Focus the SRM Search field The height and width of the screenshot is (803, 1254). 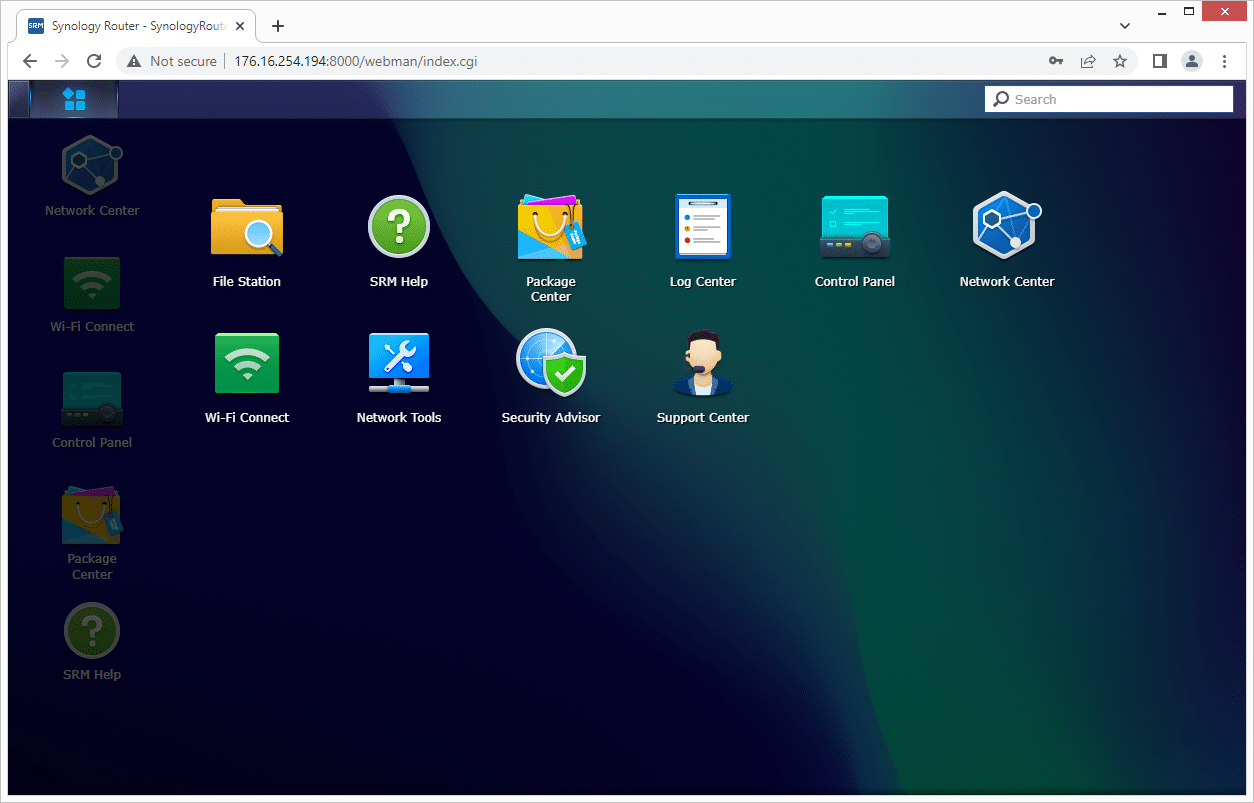1109,99
